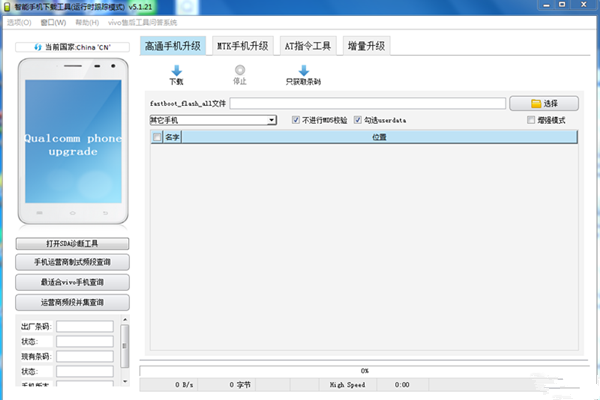The image size is (600, 400).
Task: Switch to MTK手机升级 tab
Action: click(243, 46)
